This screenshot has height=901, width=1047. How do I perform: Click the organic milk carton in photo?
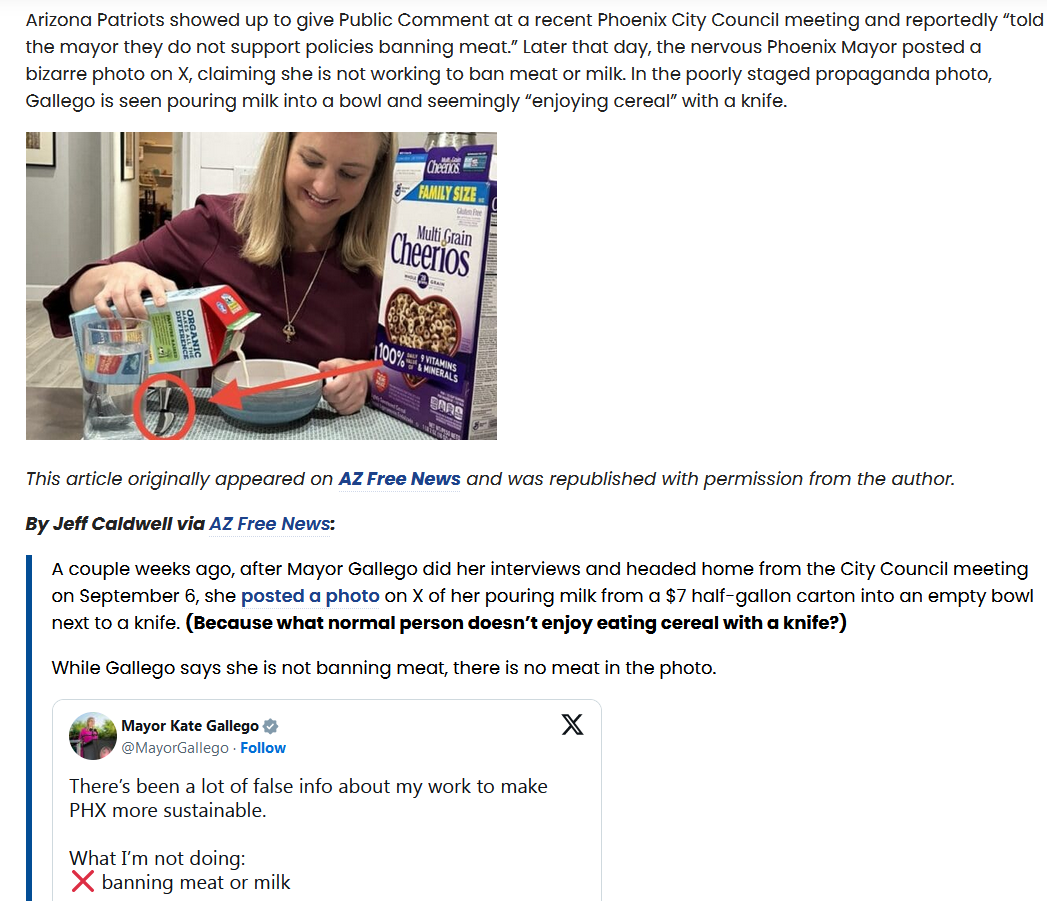164,331
